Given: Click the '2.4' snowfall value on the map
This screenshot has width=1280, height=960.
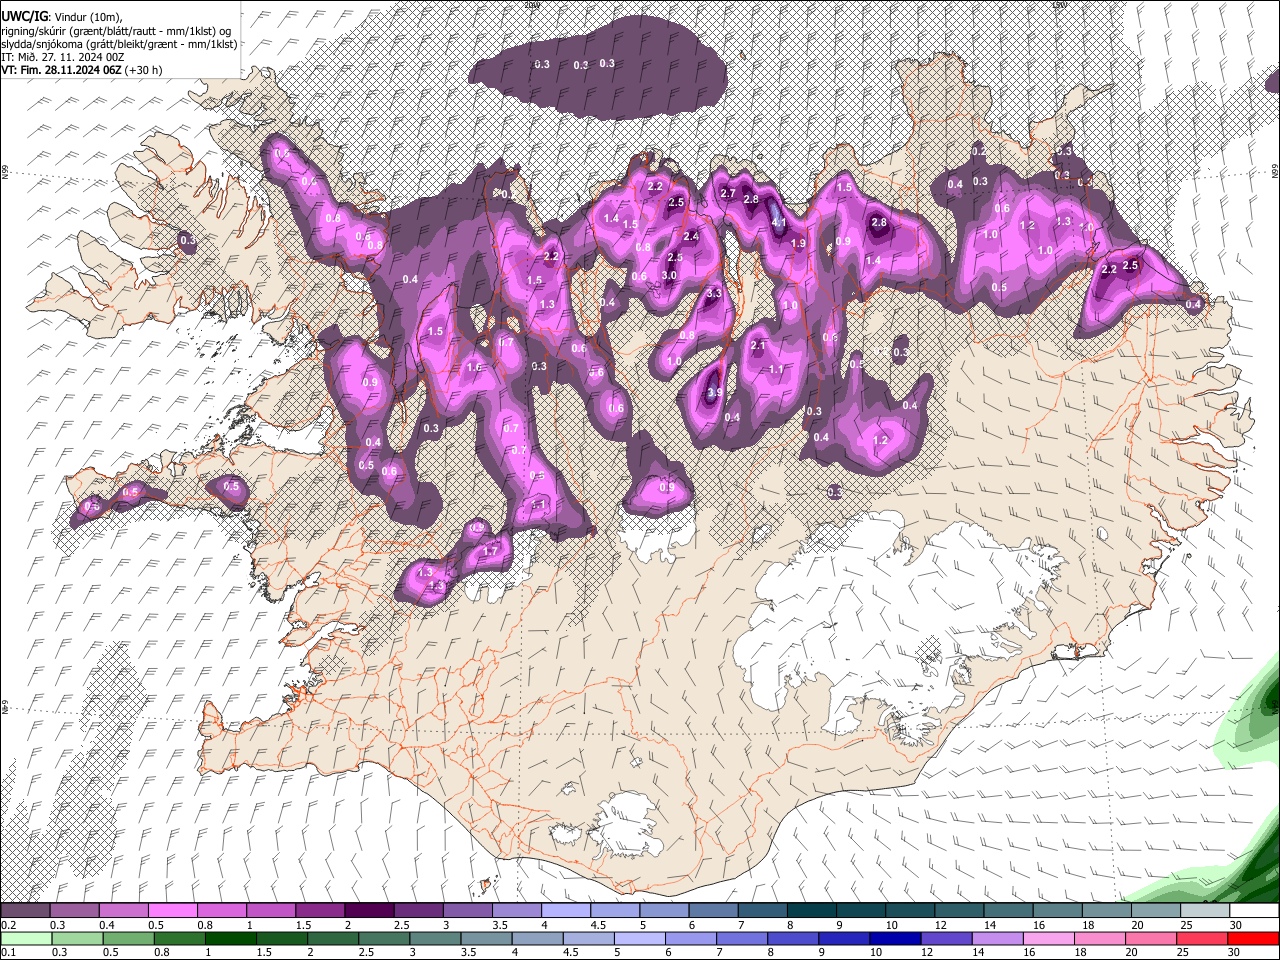Looking at the screenshot, I should click(691, 236).
